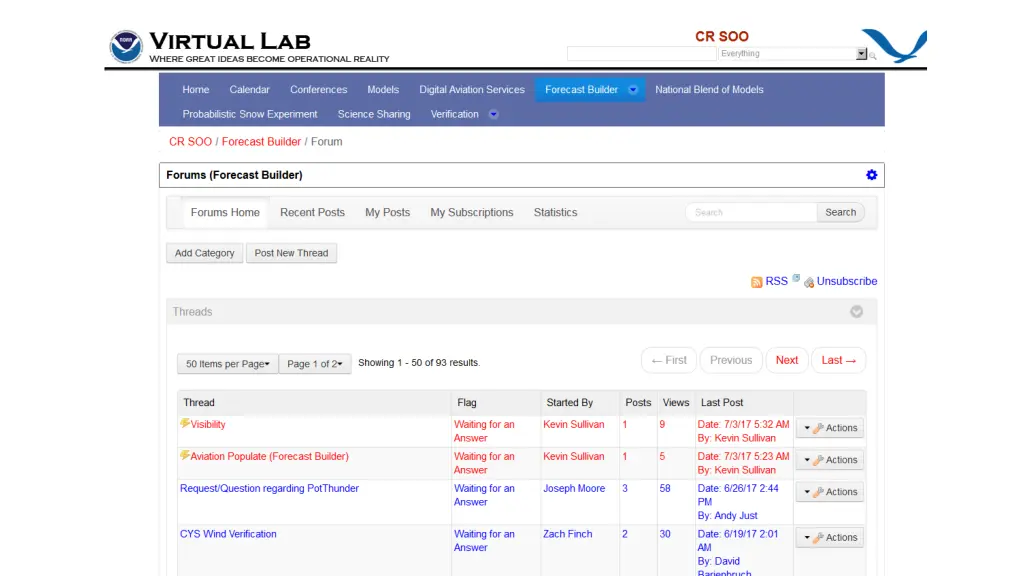Image resolution: width=1024 pixels, height=576 pixels.
Task: Click Post New Thread button
Action: point(291,253)
